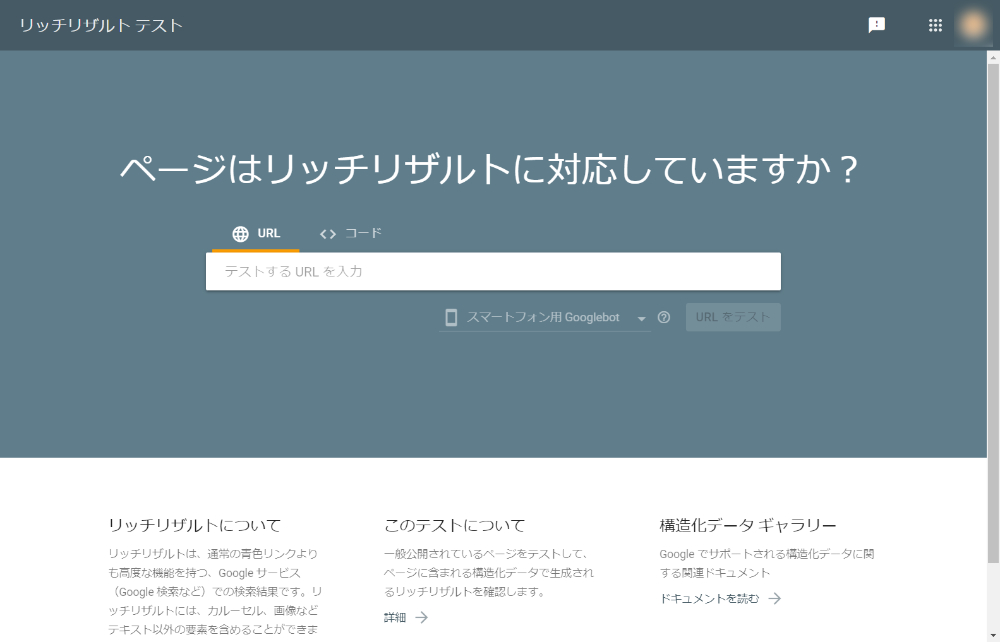1000x642 pixels.
Task: Open the ドキュメントを読む link
Action: (x=720, y=599)
